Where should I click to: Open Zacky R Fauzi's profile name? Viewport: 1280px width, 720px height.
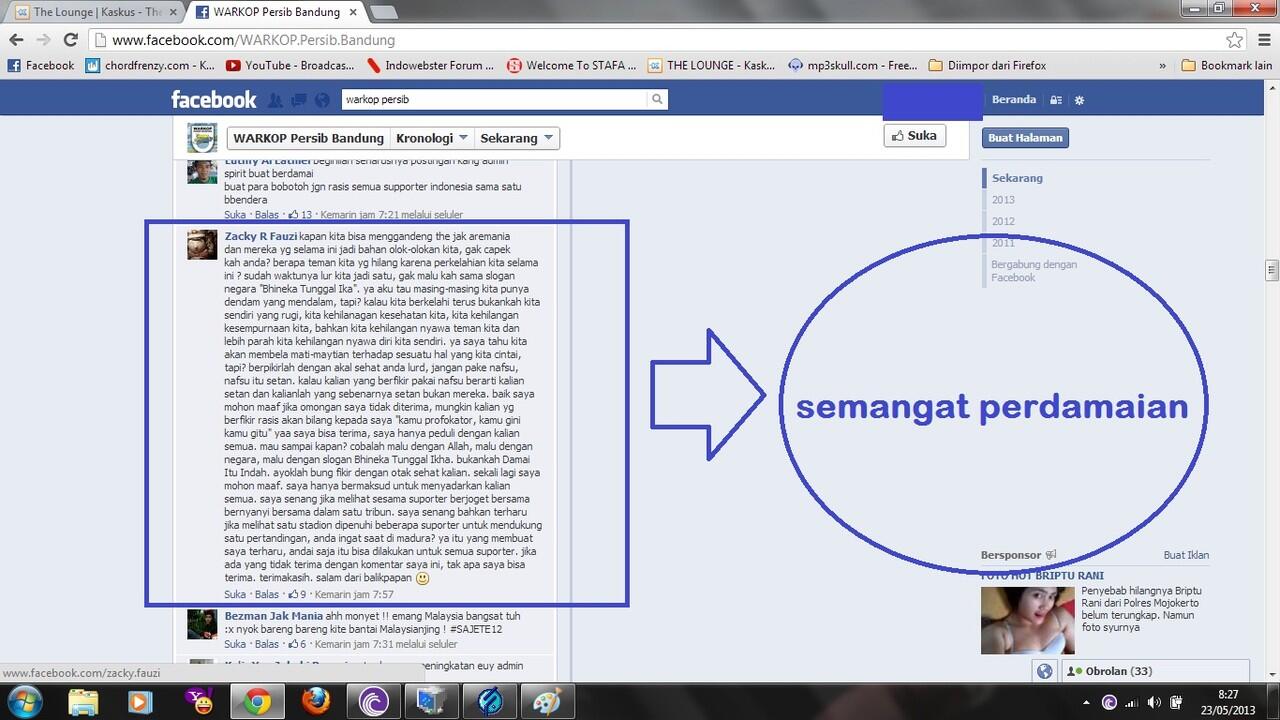pos(260,236)
